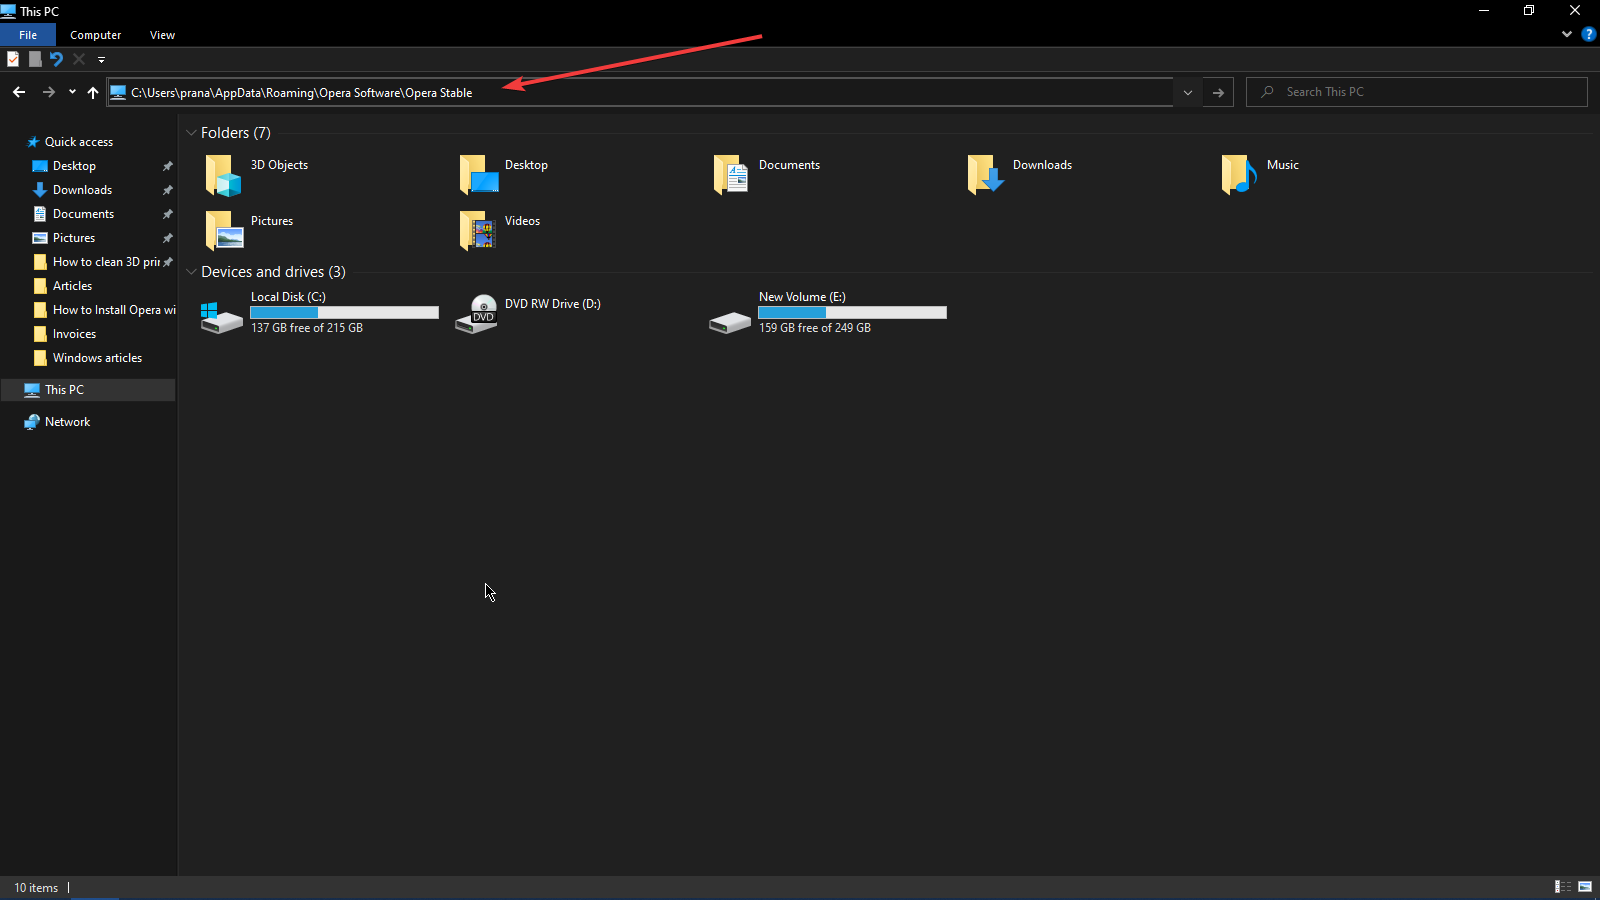The width and height of the screenshot is (1600, 900).
Task: Click the blue Undo arrow icon
Action: point(57,59)
